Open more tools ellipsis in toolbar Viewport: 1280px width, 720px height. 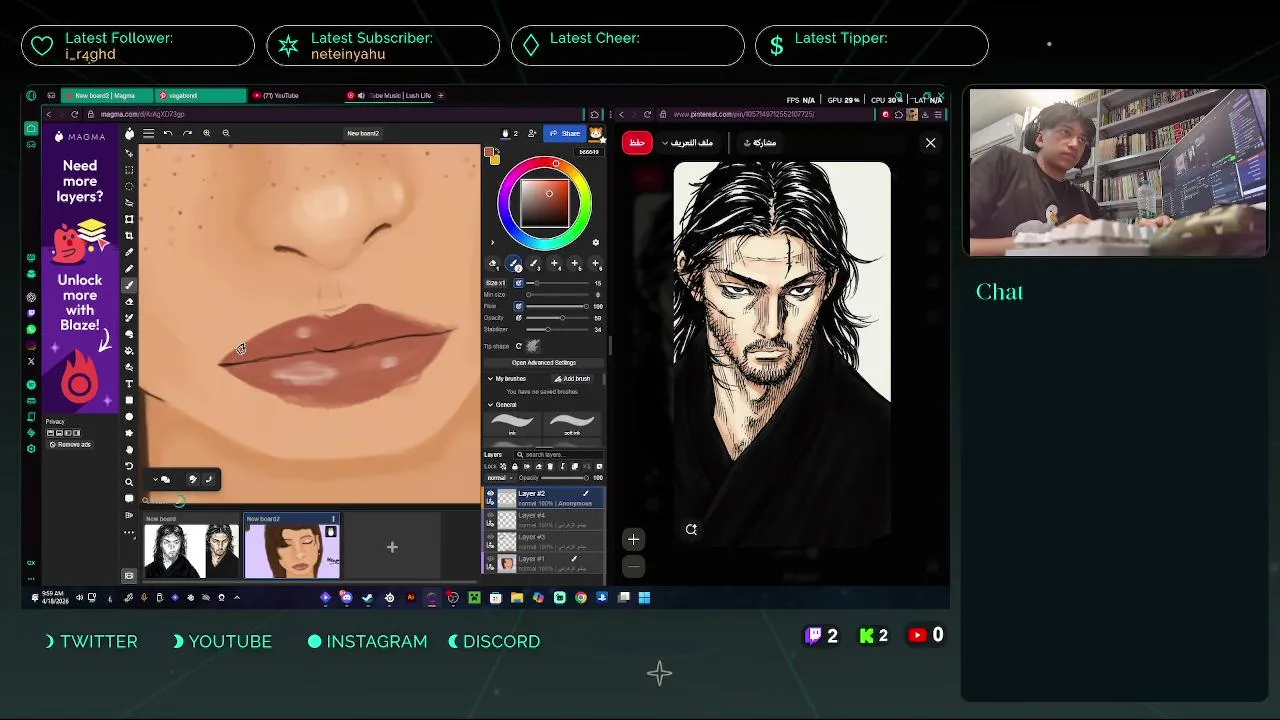129,532
